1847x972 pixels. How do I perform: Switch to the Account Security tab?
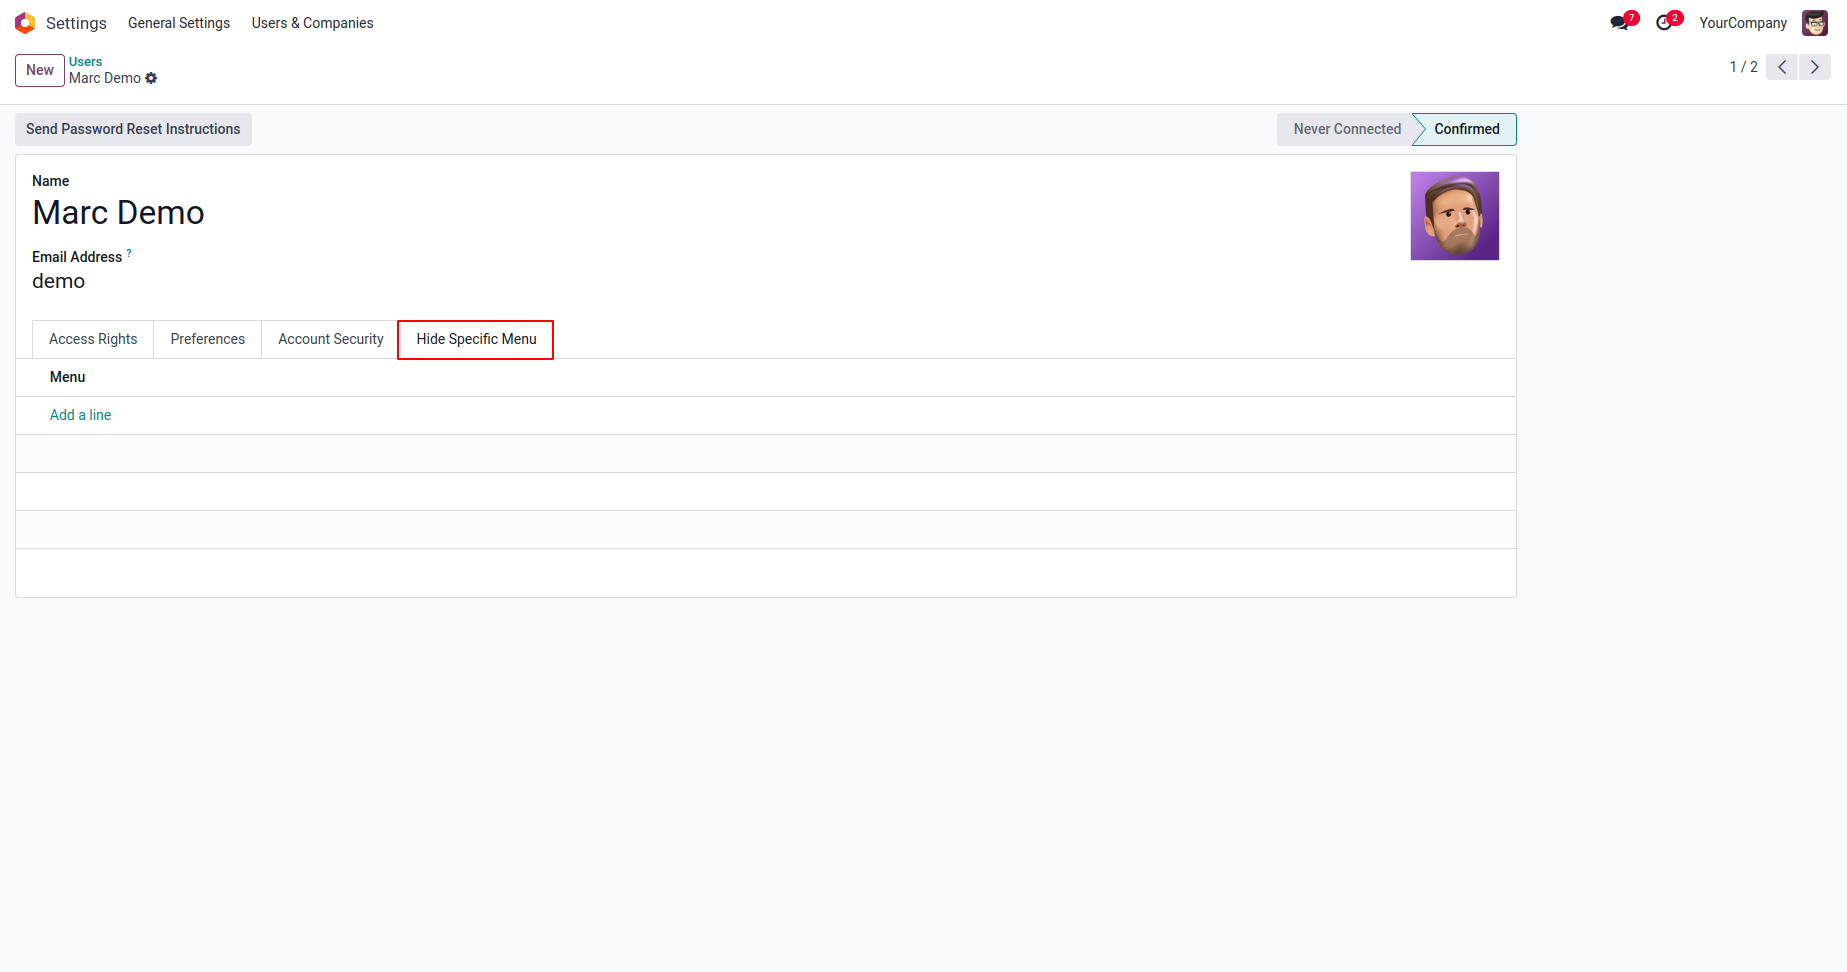330,339
